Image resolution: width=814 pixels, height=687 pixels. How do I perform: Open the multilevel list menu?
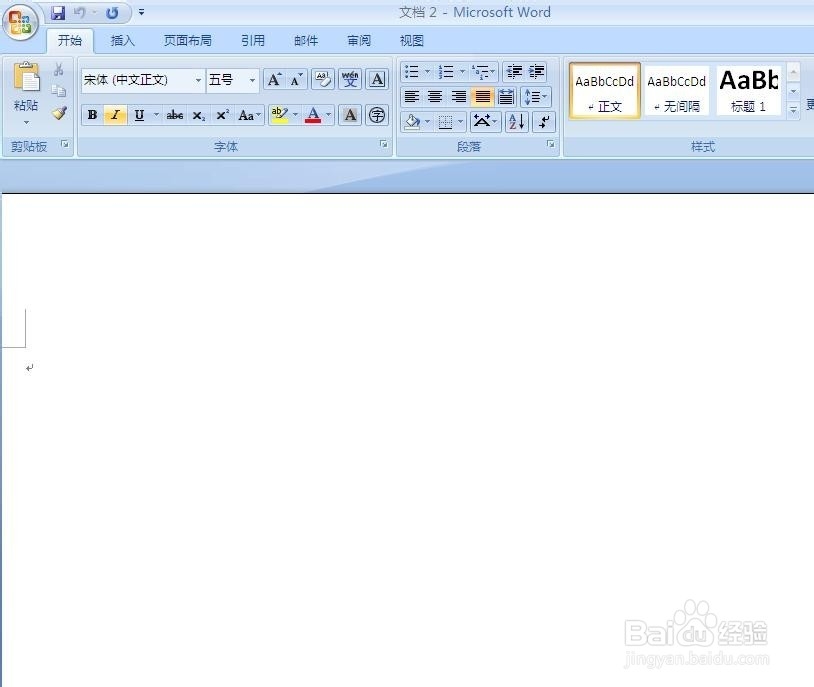tap(483, 72)
